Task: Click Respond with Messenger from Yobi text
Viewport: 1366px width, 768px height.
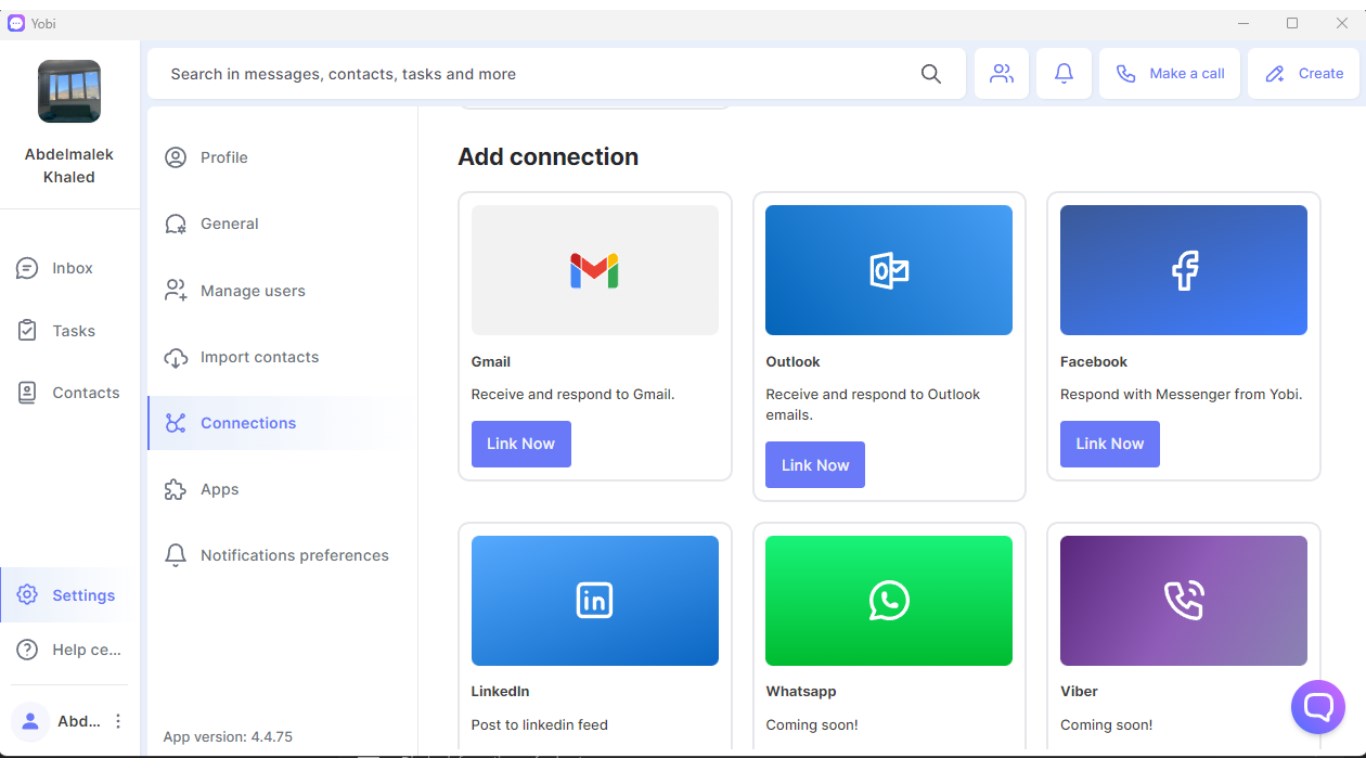Action: [x=1181, y=394]
